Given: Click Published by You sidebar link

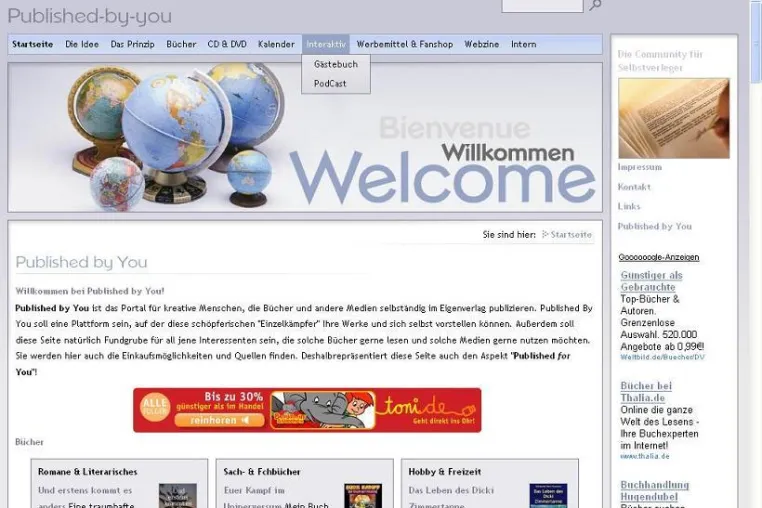Looking at the screenshot, I should pos(655,227).
